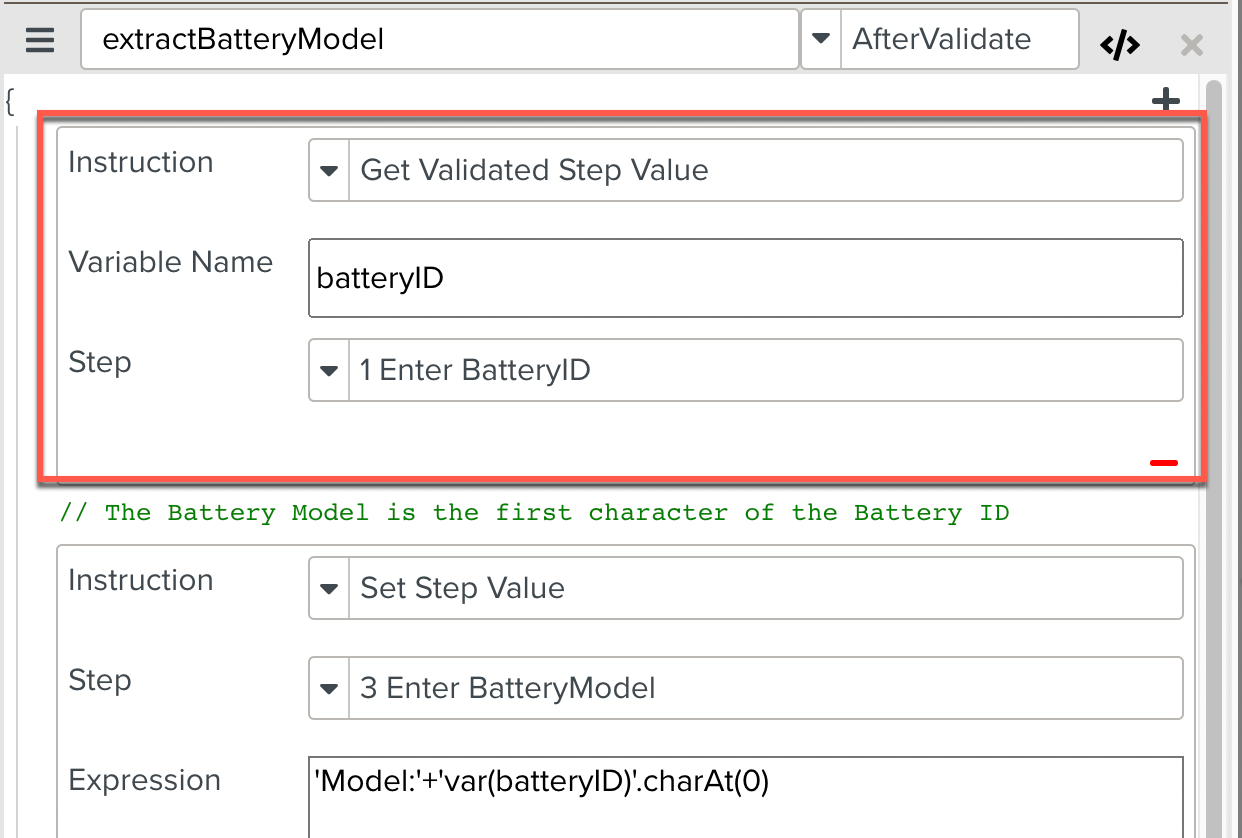Select the batteryID Variable Name field
Viewport: 1242px width, 838px height.
coord(745,278)
